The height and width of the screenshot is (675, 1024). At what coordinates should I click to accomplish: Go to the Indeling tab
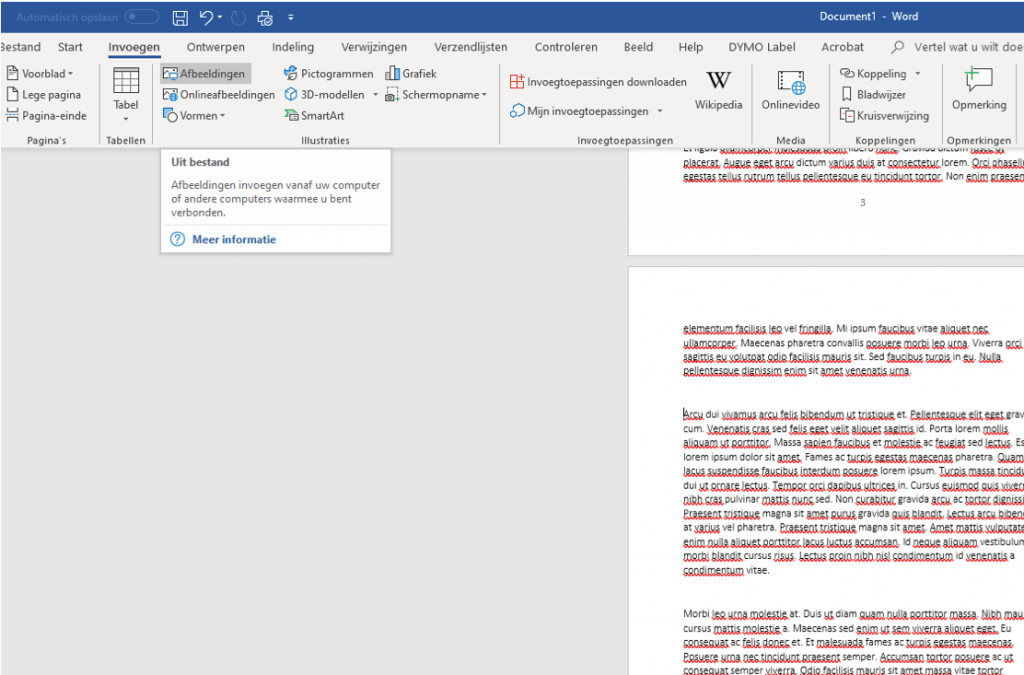293,47
